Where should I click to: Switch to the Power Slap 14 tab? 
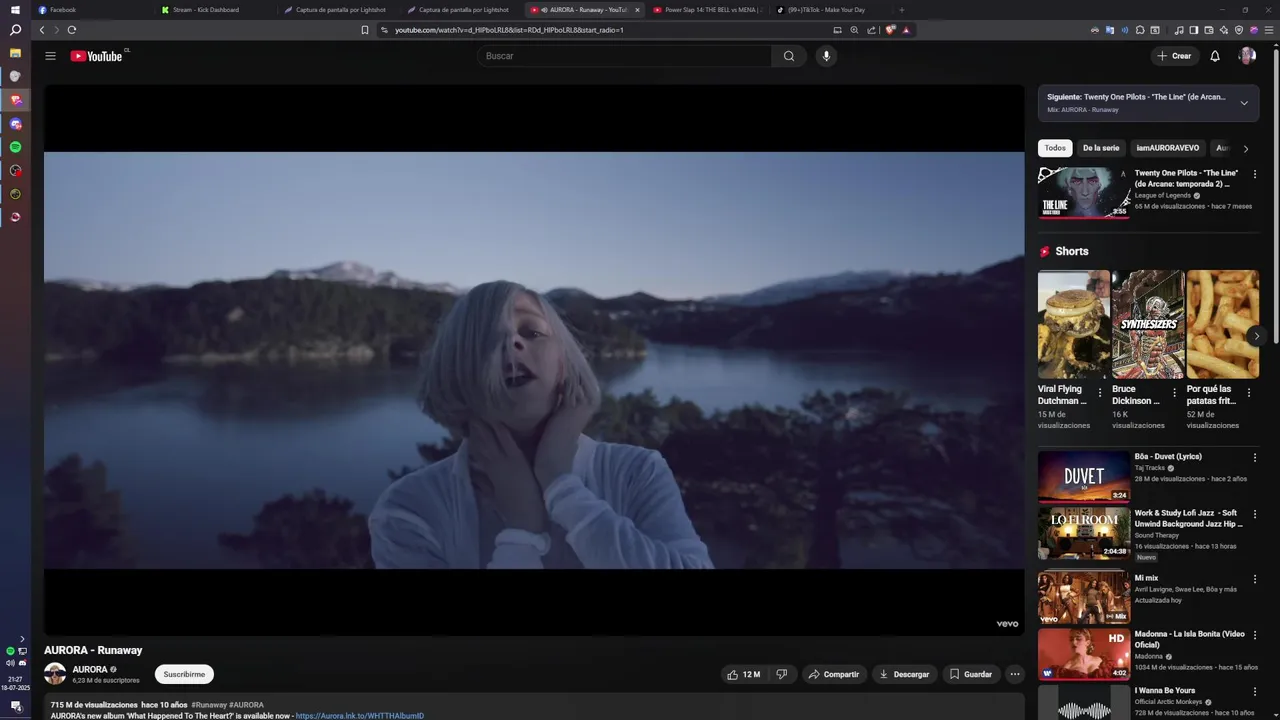coord(708,10)
